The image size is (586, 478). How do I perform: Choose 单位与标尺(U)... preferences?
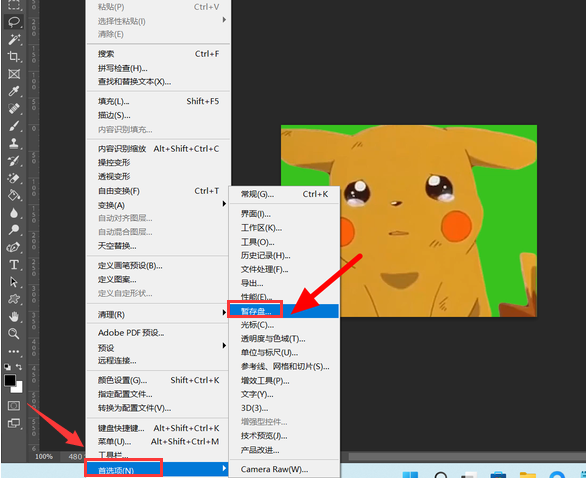pyautogui.click(x=284, y=353)
